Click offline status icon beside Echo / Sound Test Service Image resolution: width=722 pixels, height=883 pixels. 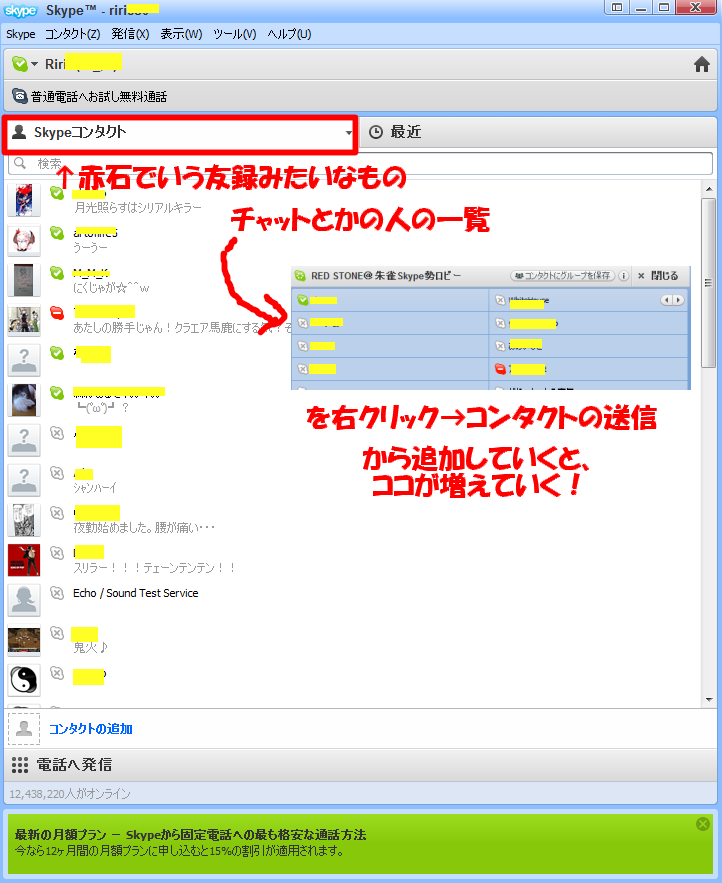coord(57,592)
